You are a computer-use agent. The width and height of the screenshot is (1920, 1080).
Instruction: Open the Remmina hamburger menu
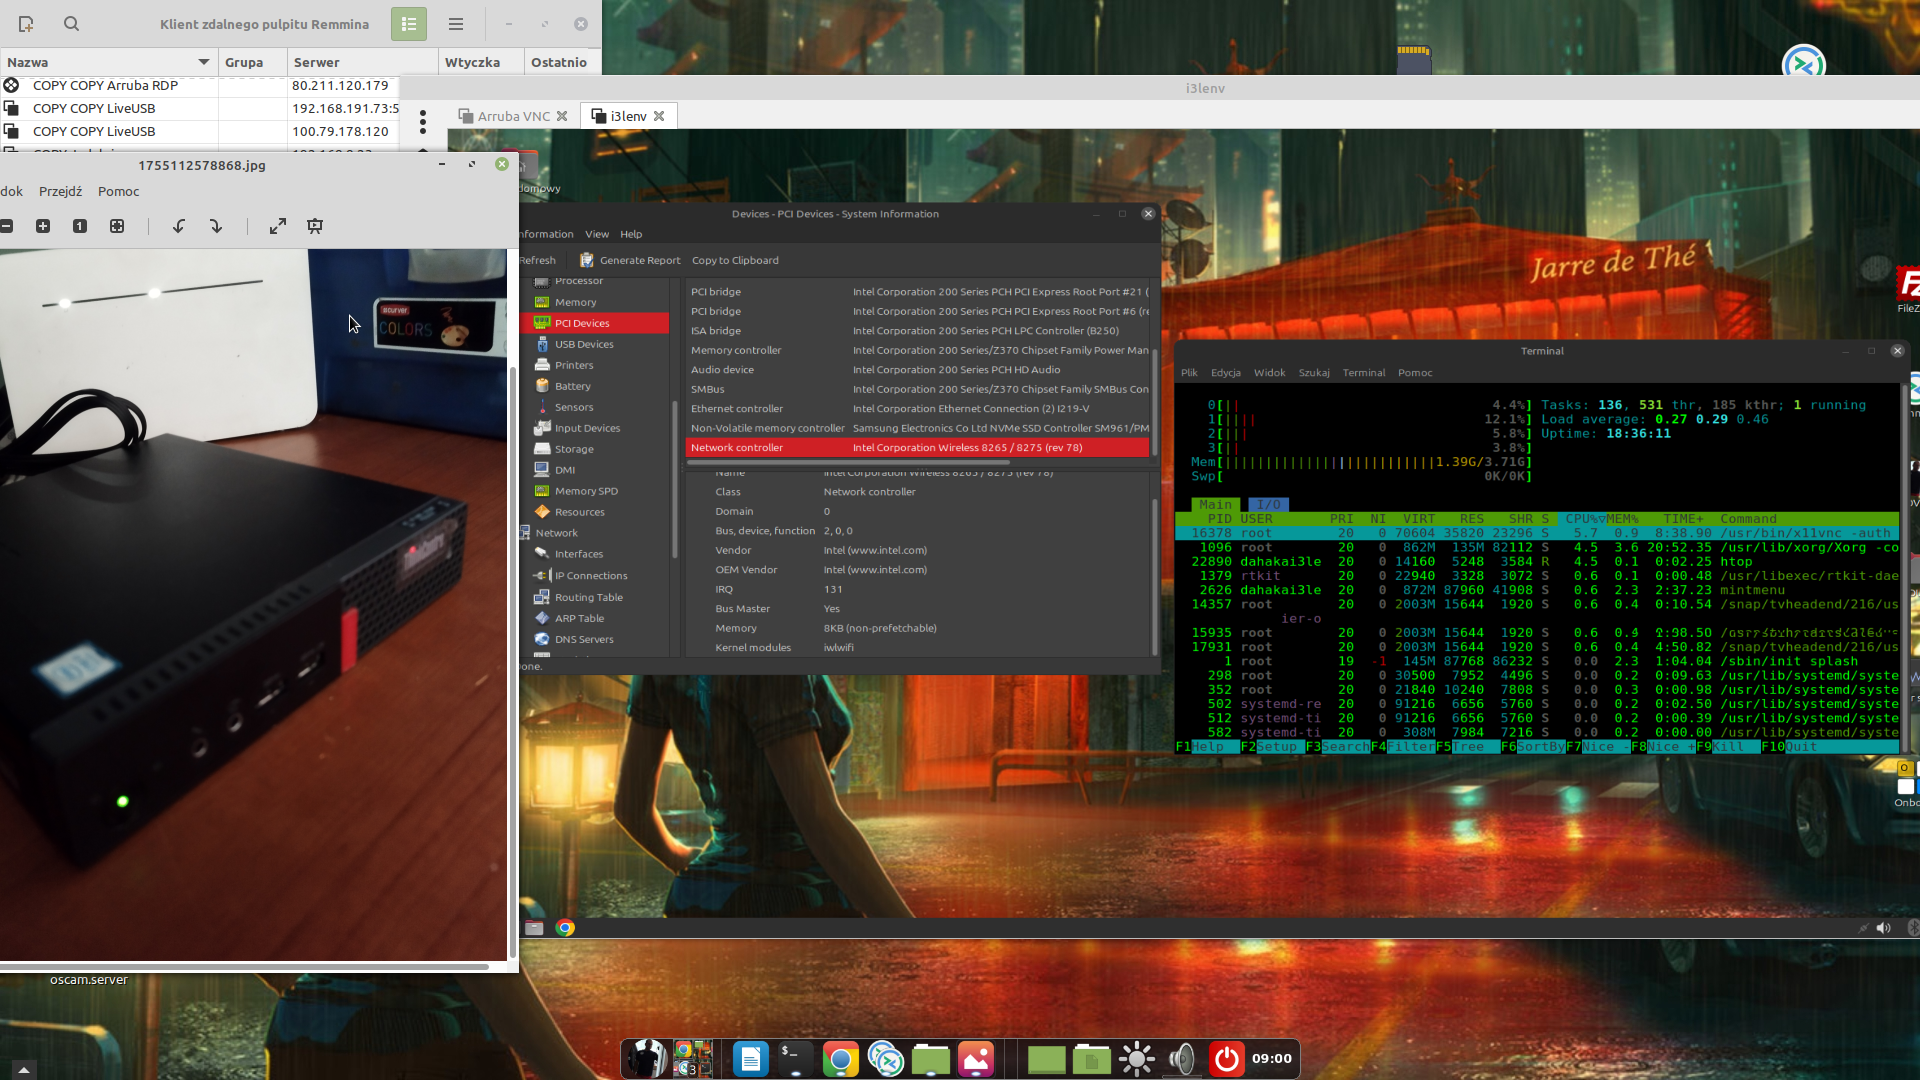point(456,24)
